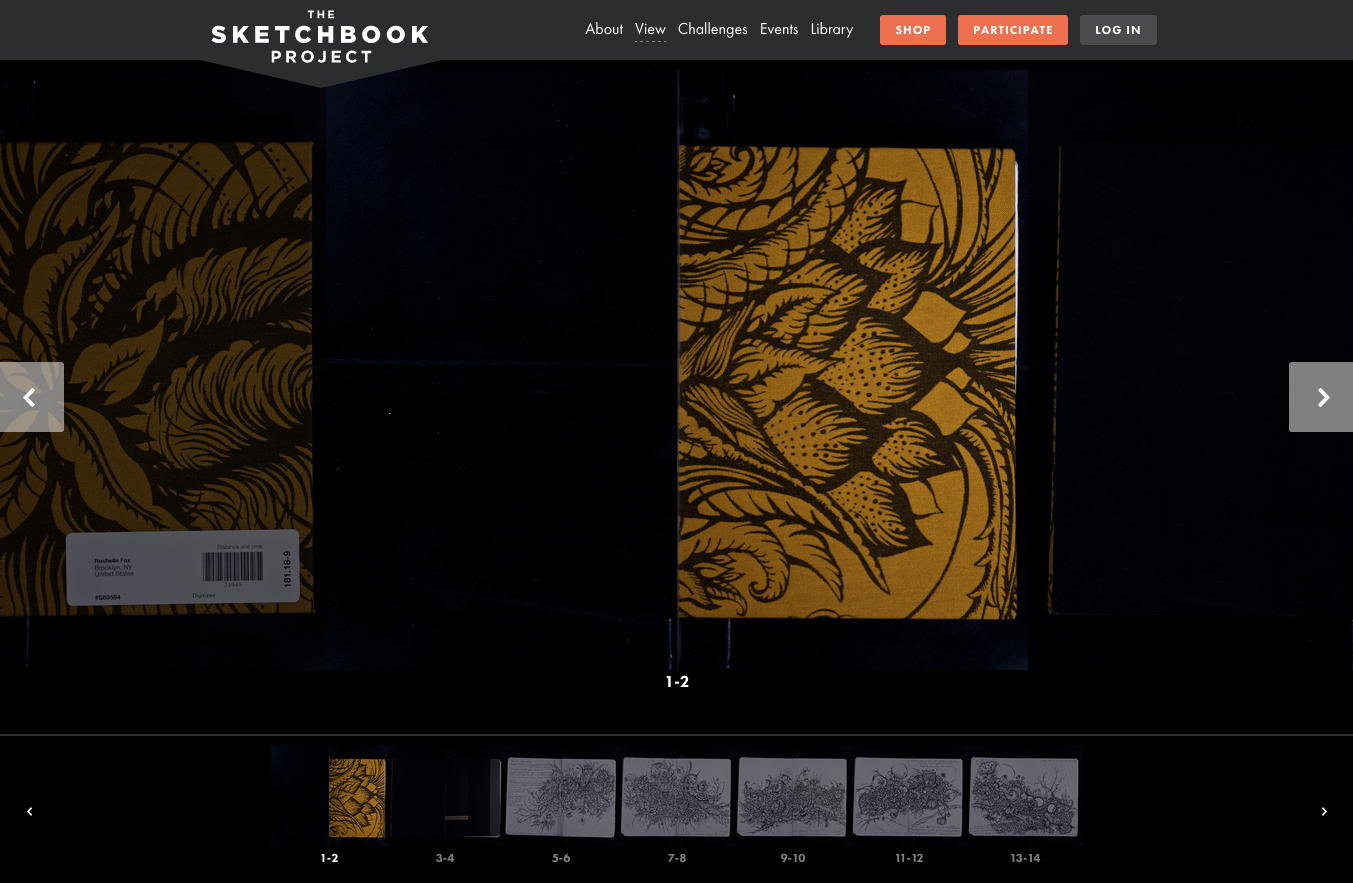Open the Events menu item

(779, 29)
